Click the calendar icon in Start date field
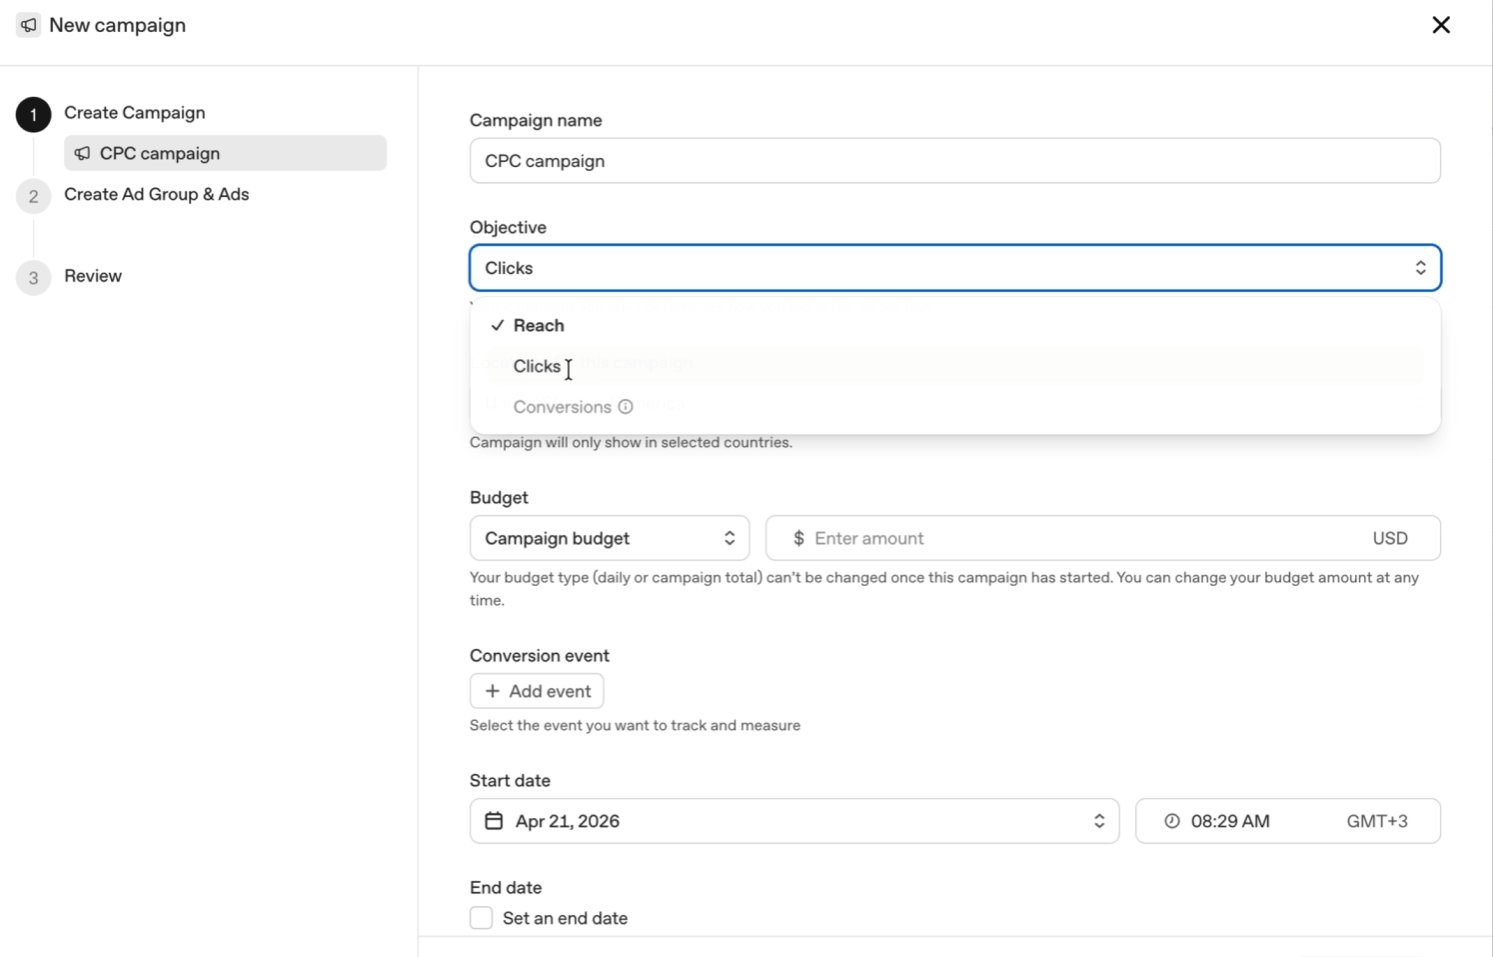Image resolution: width=1493 pixels, height=957 pixels. 494,820
